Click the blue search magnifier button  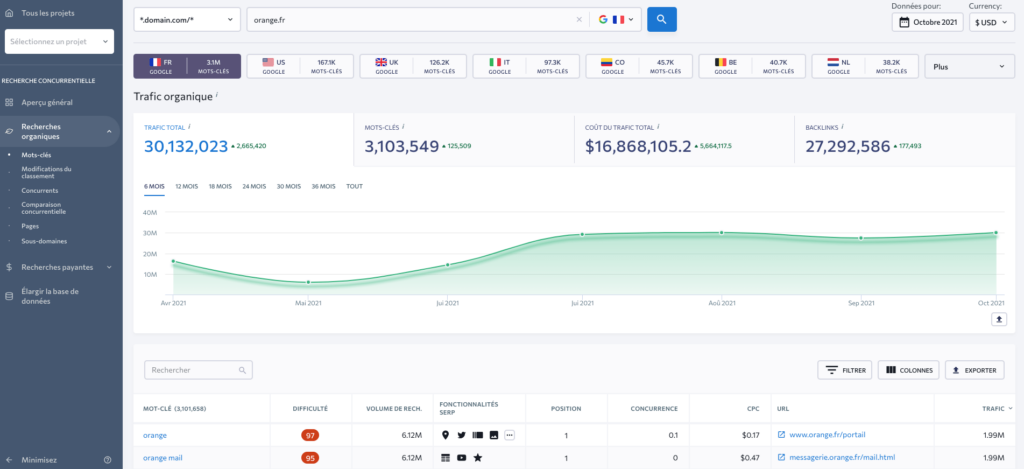point(662,20)
